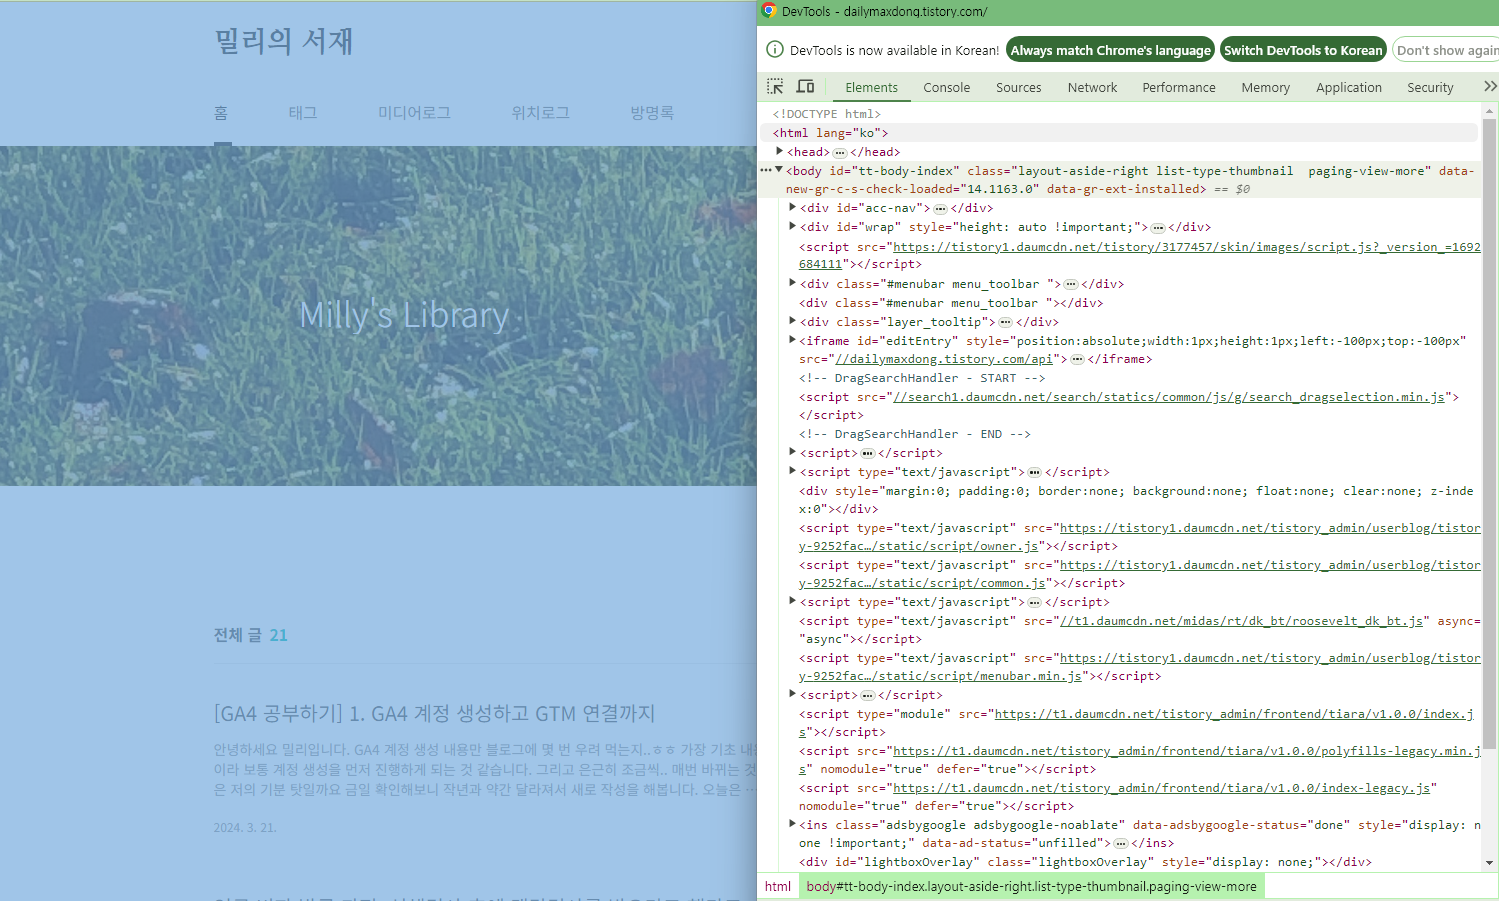The height and width of the screenshot is (901, 1499).
Task: Click the Chrome icon in DevTools title bar
Action: pyautogui.click(x=769, y=11)
